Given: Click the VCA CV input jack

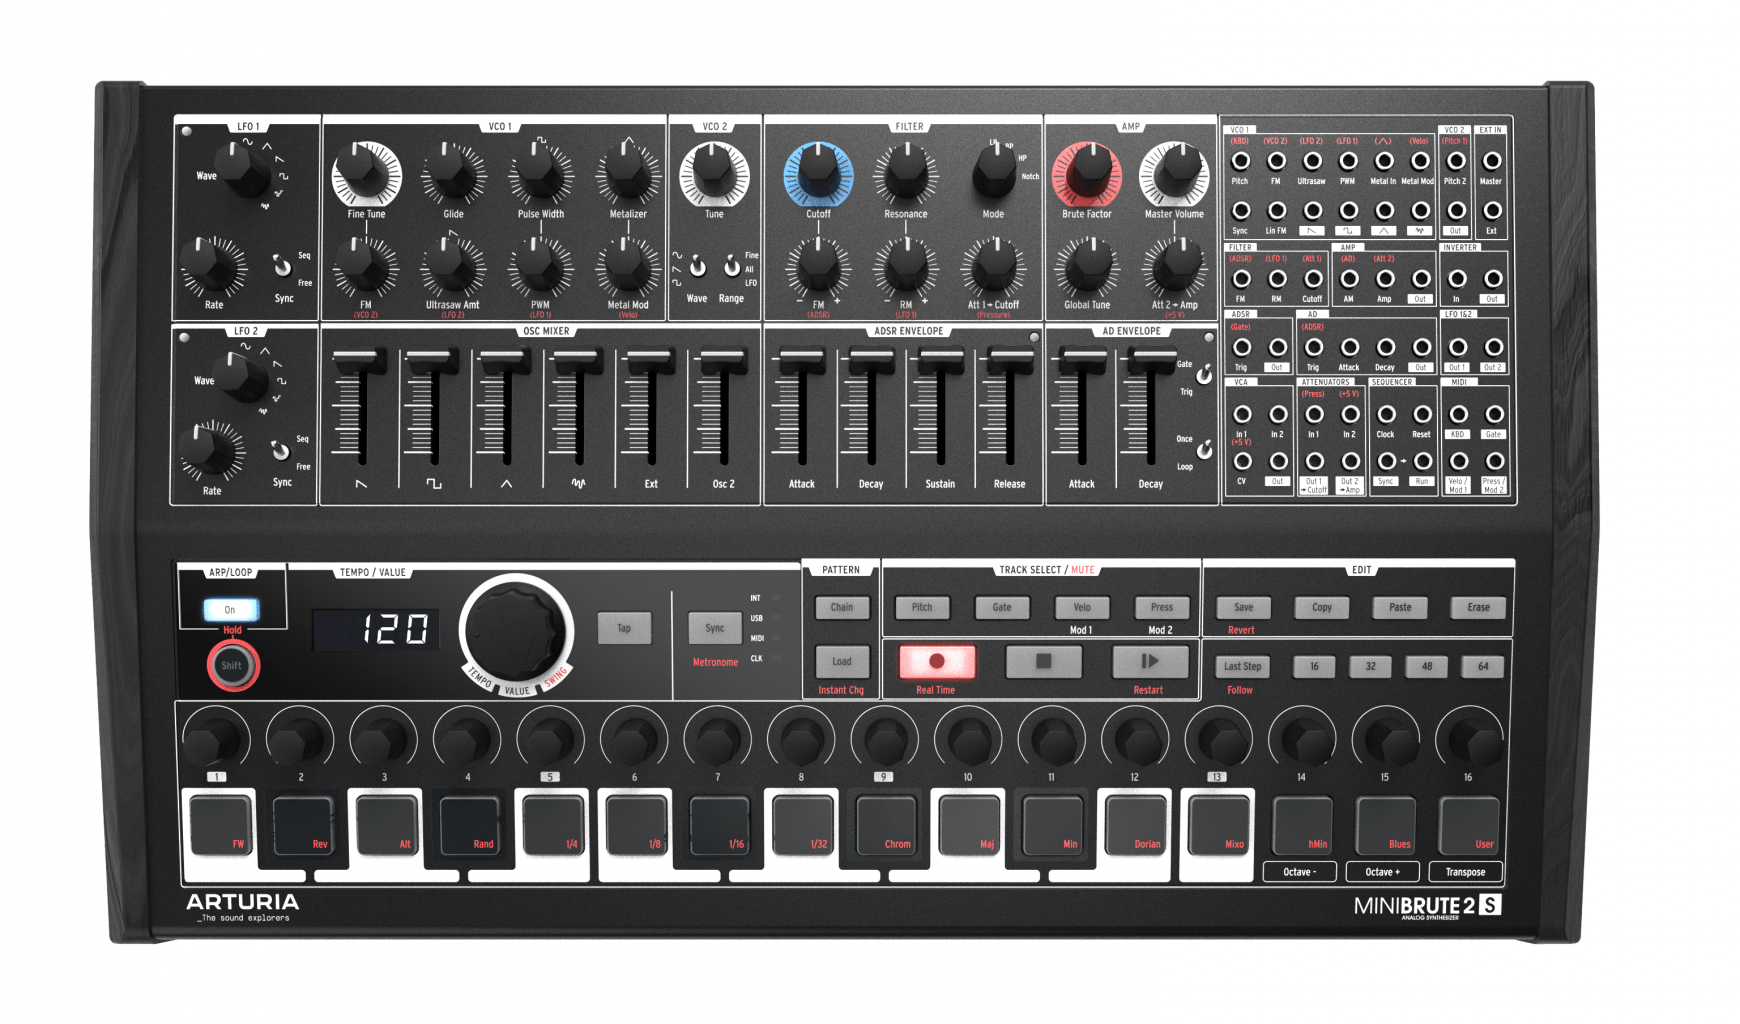Looking at the screenshot, I should point(1242,461).
